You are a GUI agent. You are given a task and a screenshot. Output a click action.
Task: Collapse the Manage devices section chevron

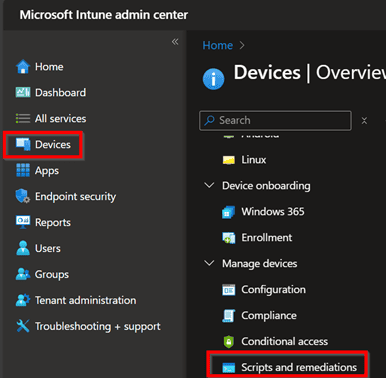point(209,263)
